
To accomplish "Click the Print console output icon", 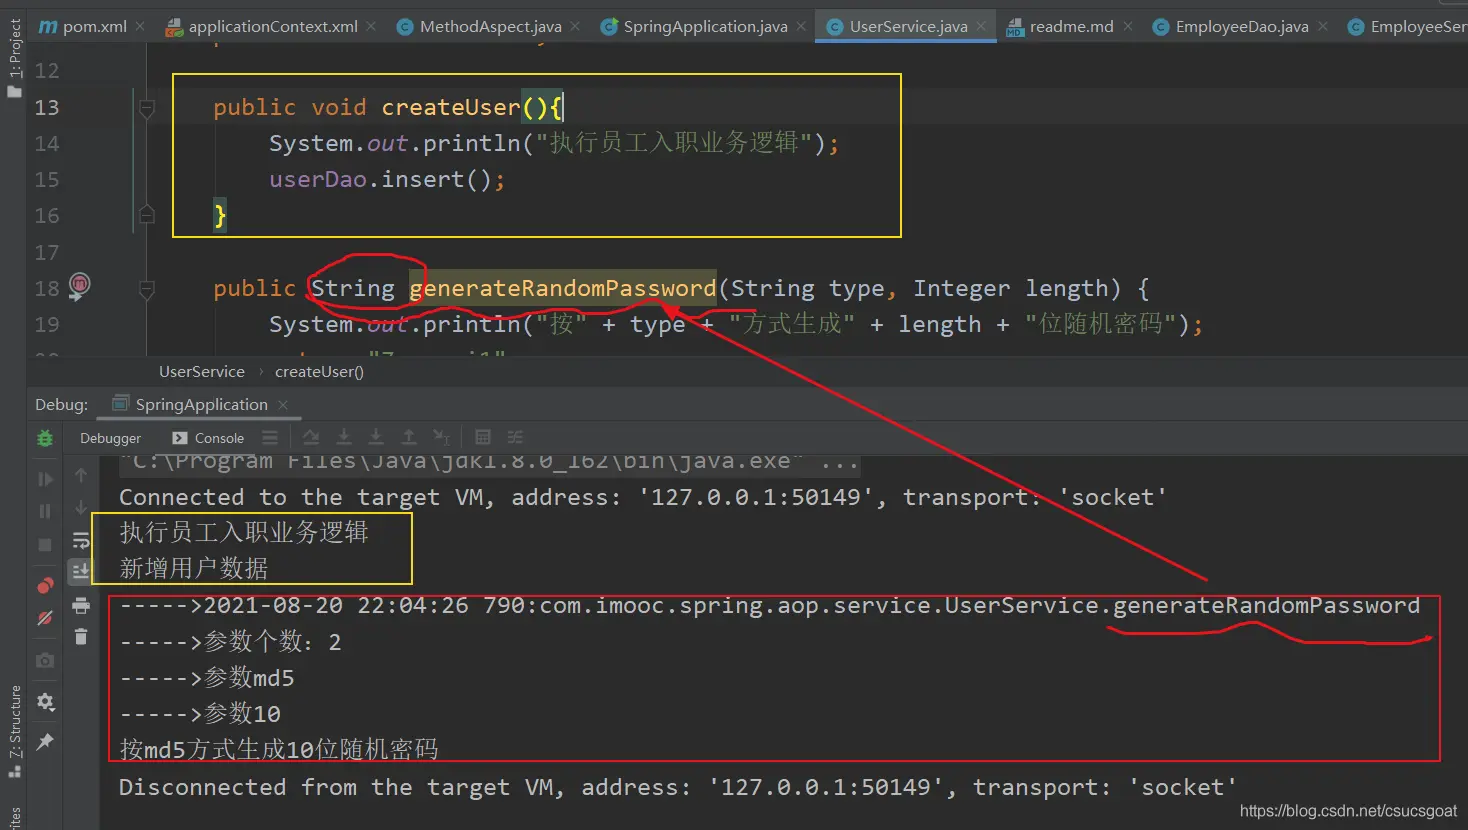I will [x=81, y=605].
